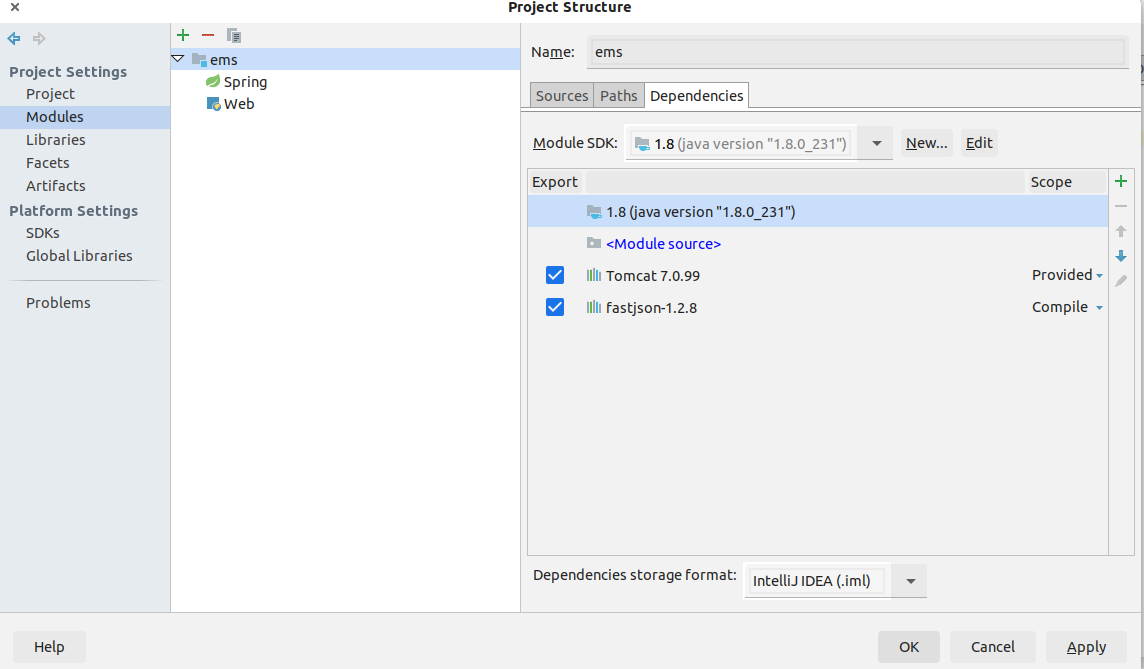Collapse the ems module tree node
The width and height of the screenshot is (1144, 669).
pos(178,58)
